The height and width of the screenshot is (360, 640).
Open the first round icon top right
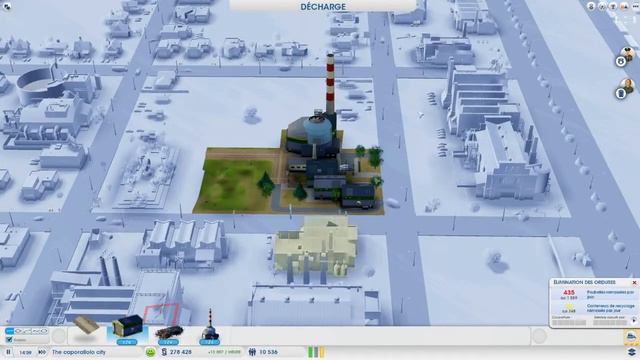coord(591,6)
